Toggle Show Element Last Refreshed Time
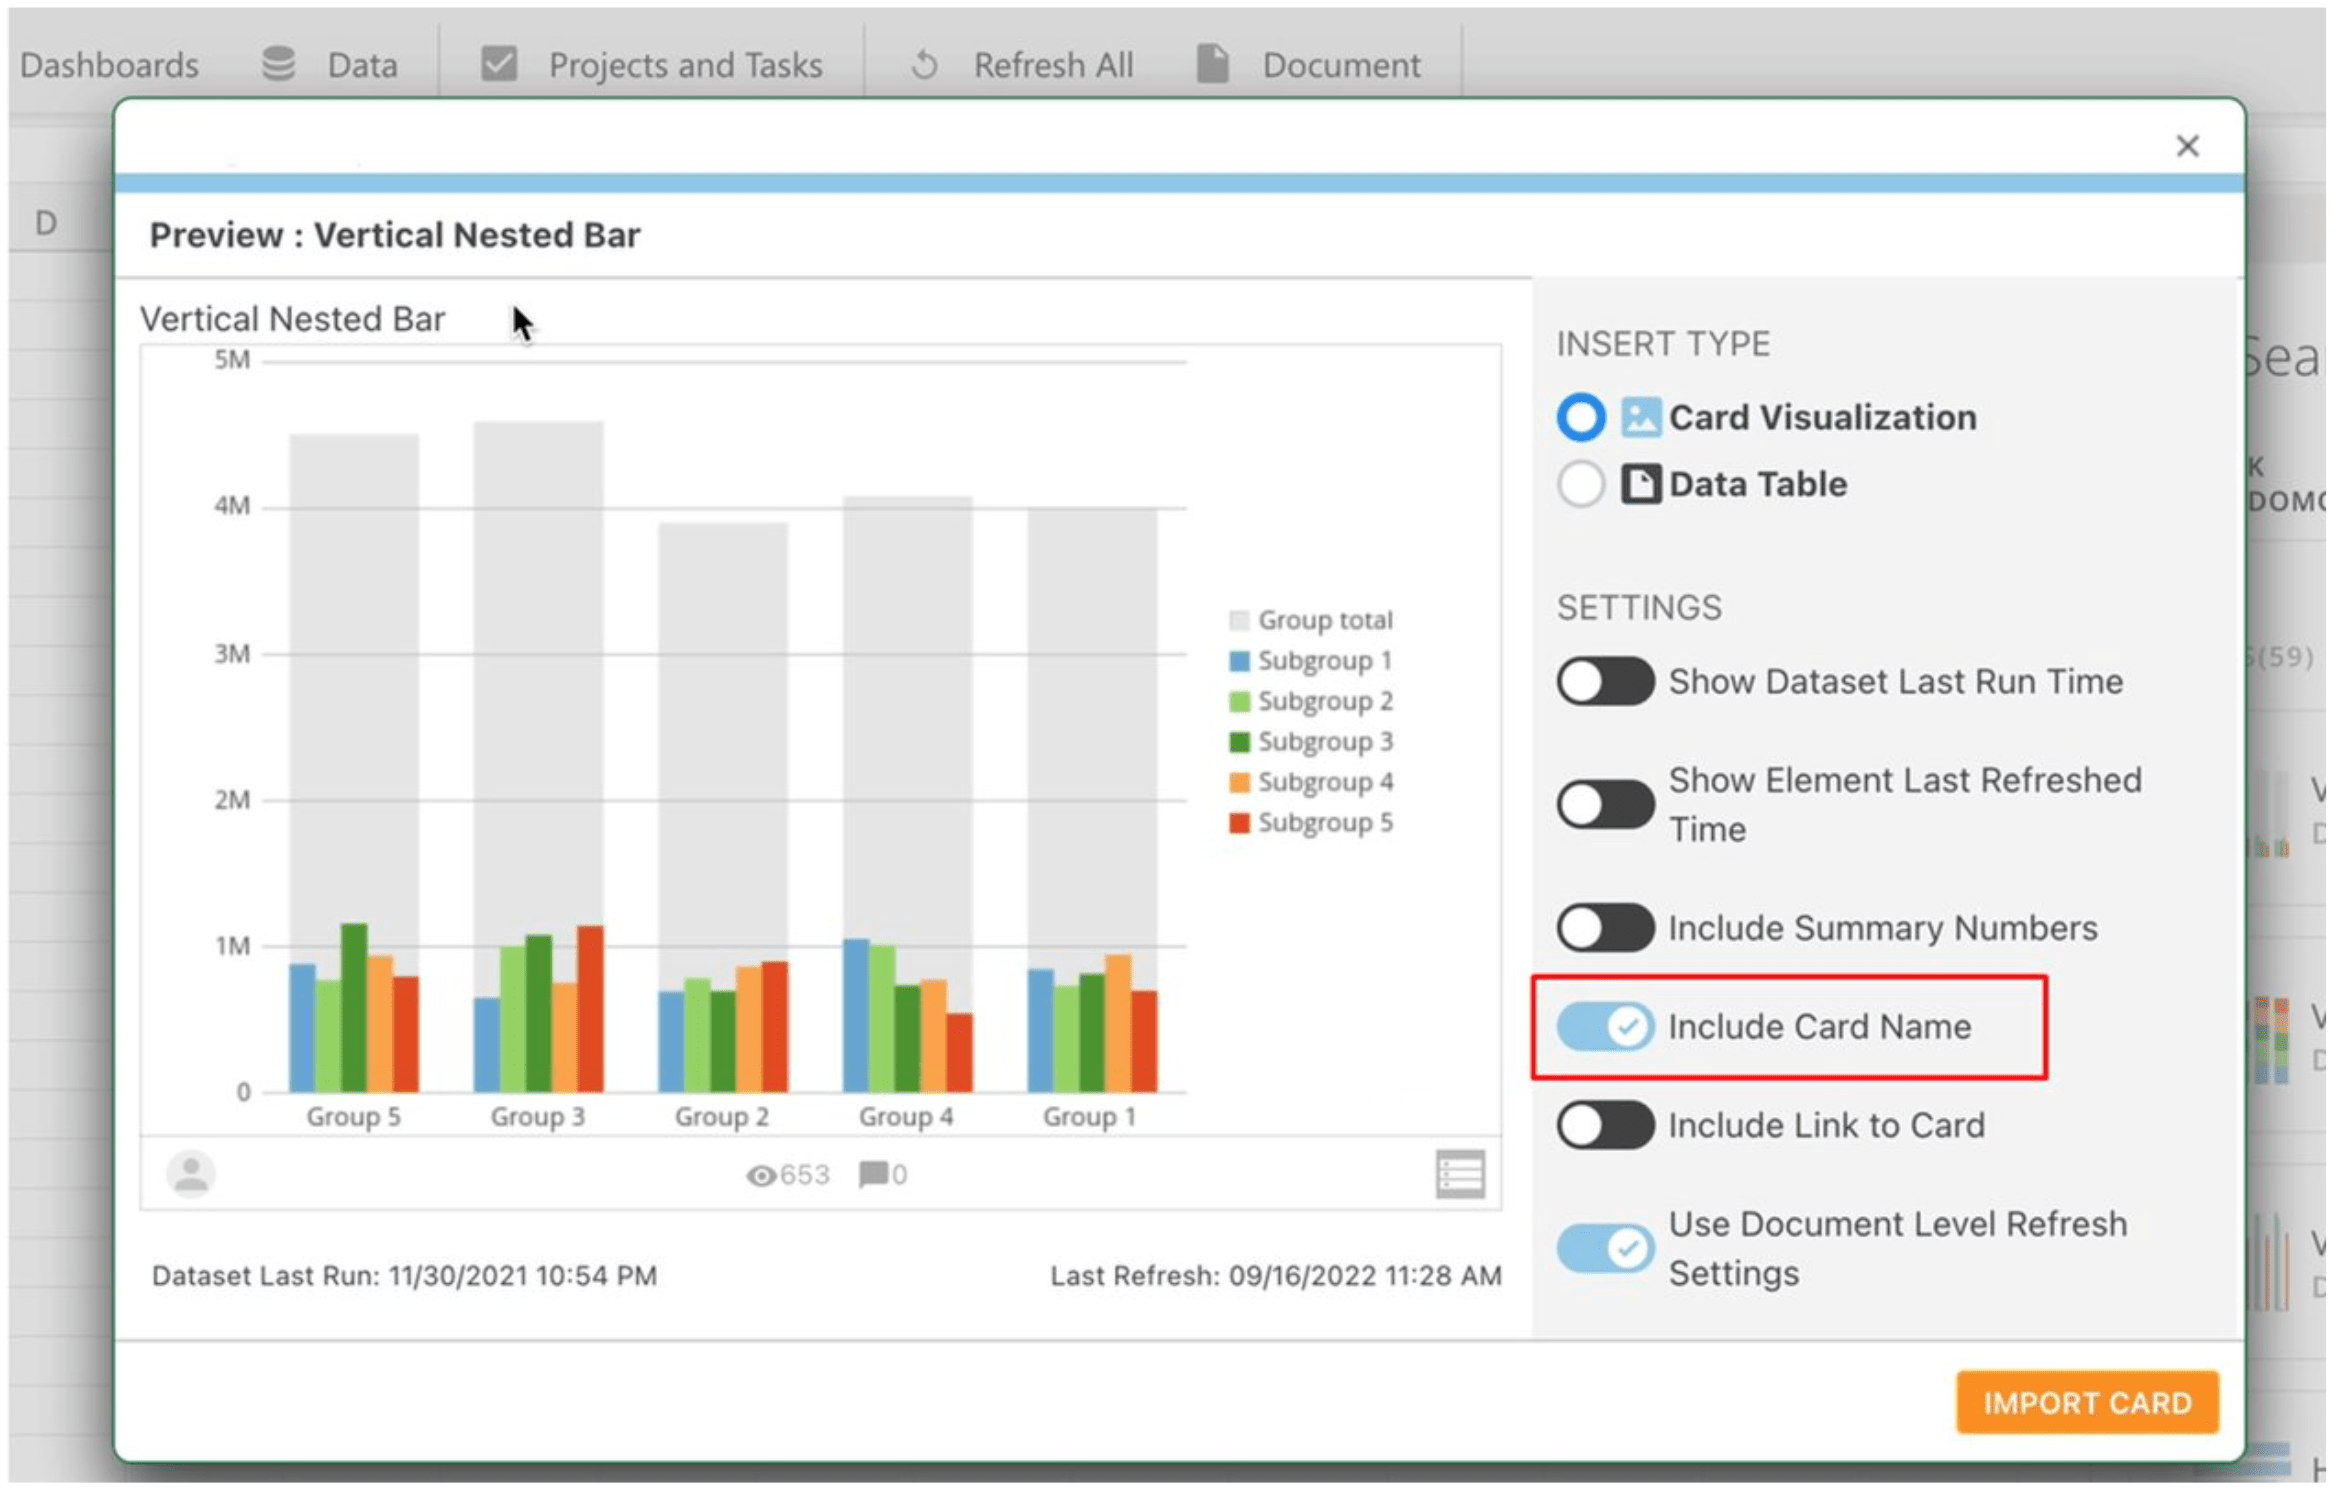The height and width of the screenshot is (1488, 2334). click(x=1604, y=805)
